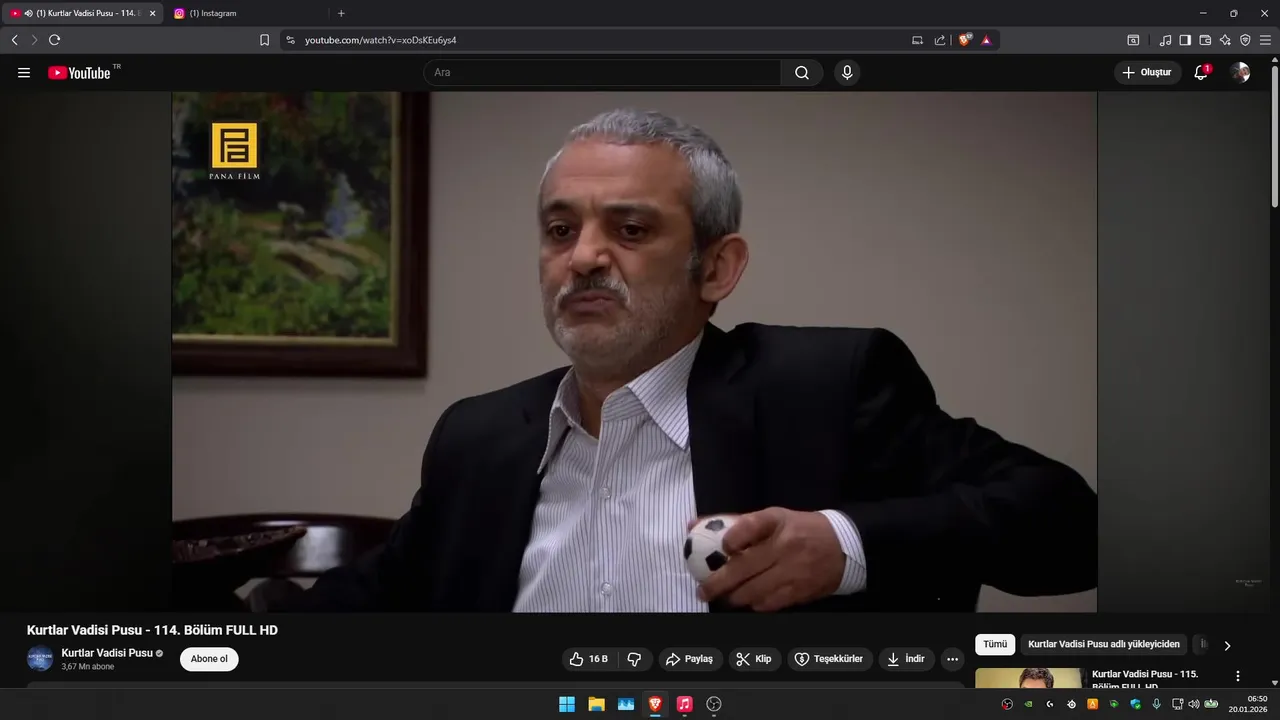1280x720 pixels.
Task: Bookmark this page in address bar
Action: pos(264,40)
